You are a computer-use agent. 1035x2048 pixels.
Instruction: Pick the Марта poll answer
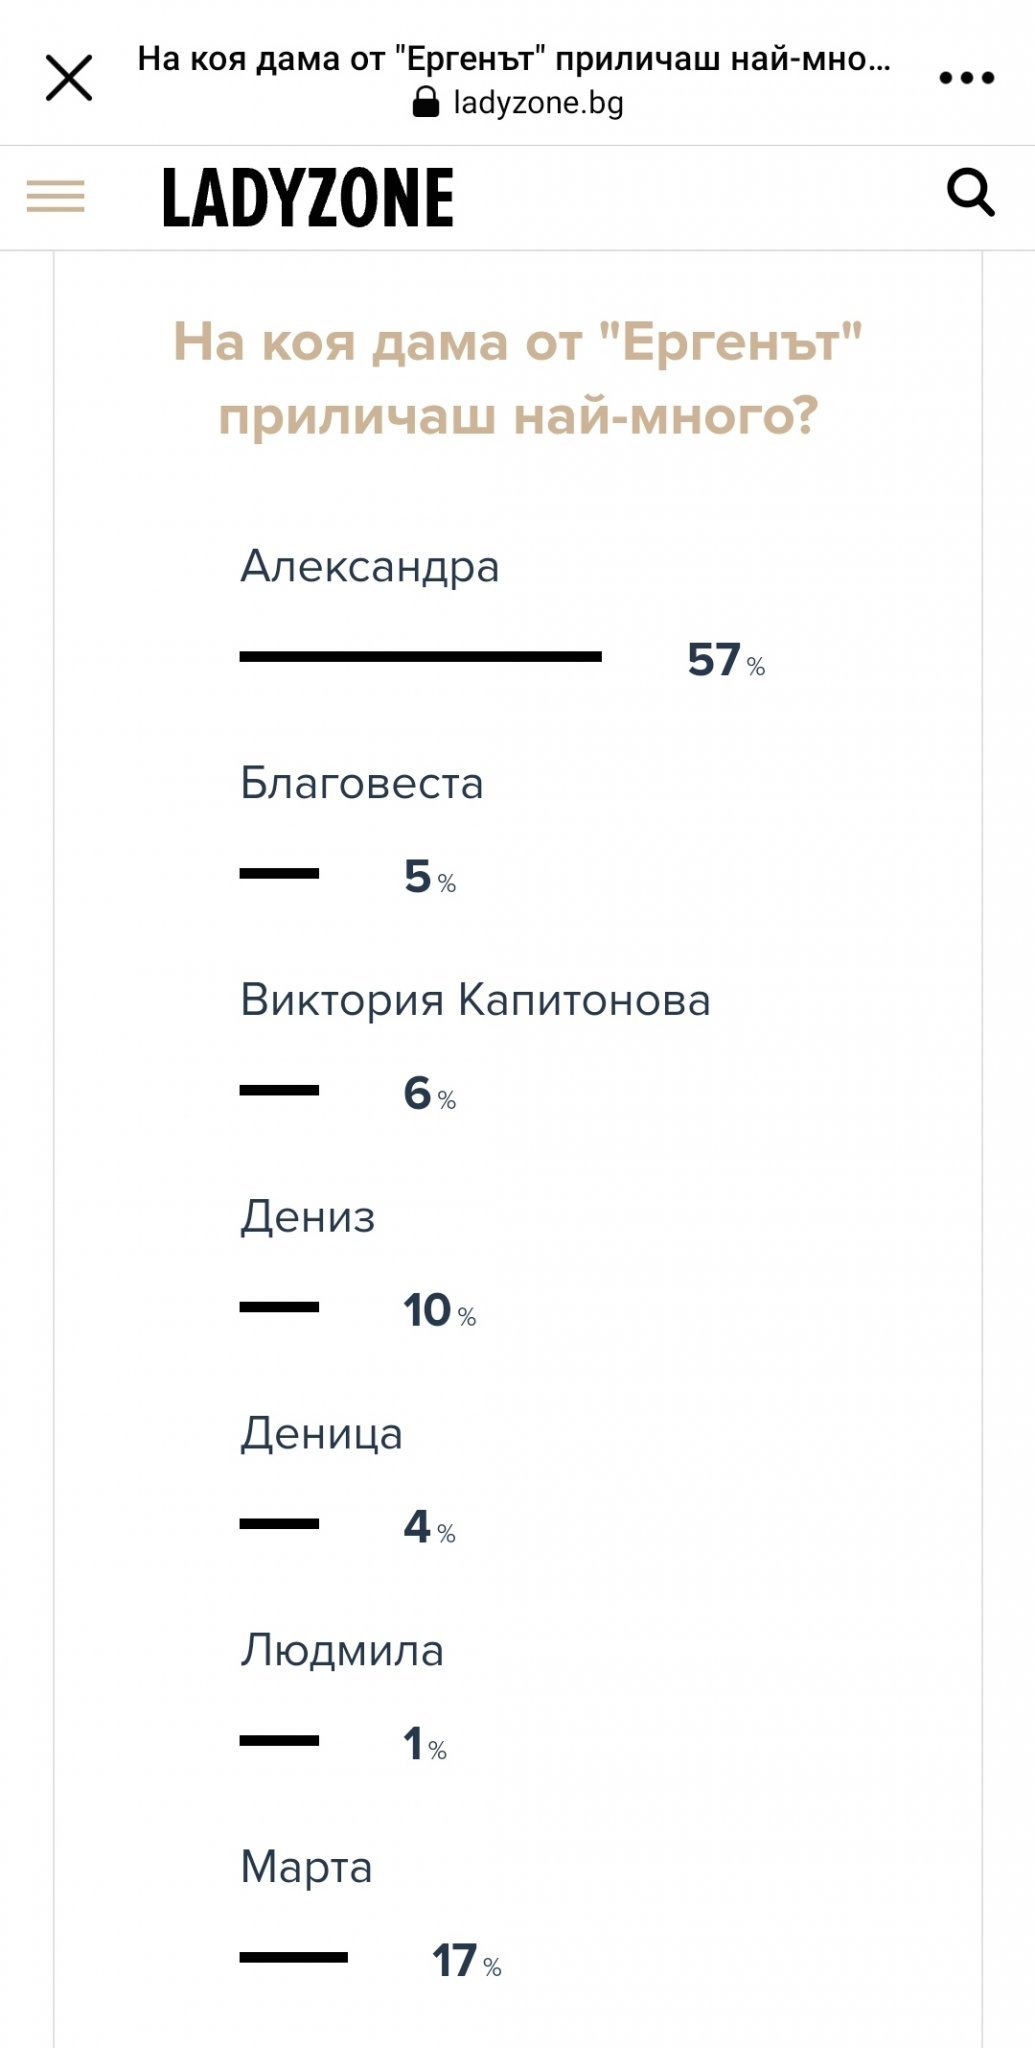pyautogui.click(x=306, y=1867)
